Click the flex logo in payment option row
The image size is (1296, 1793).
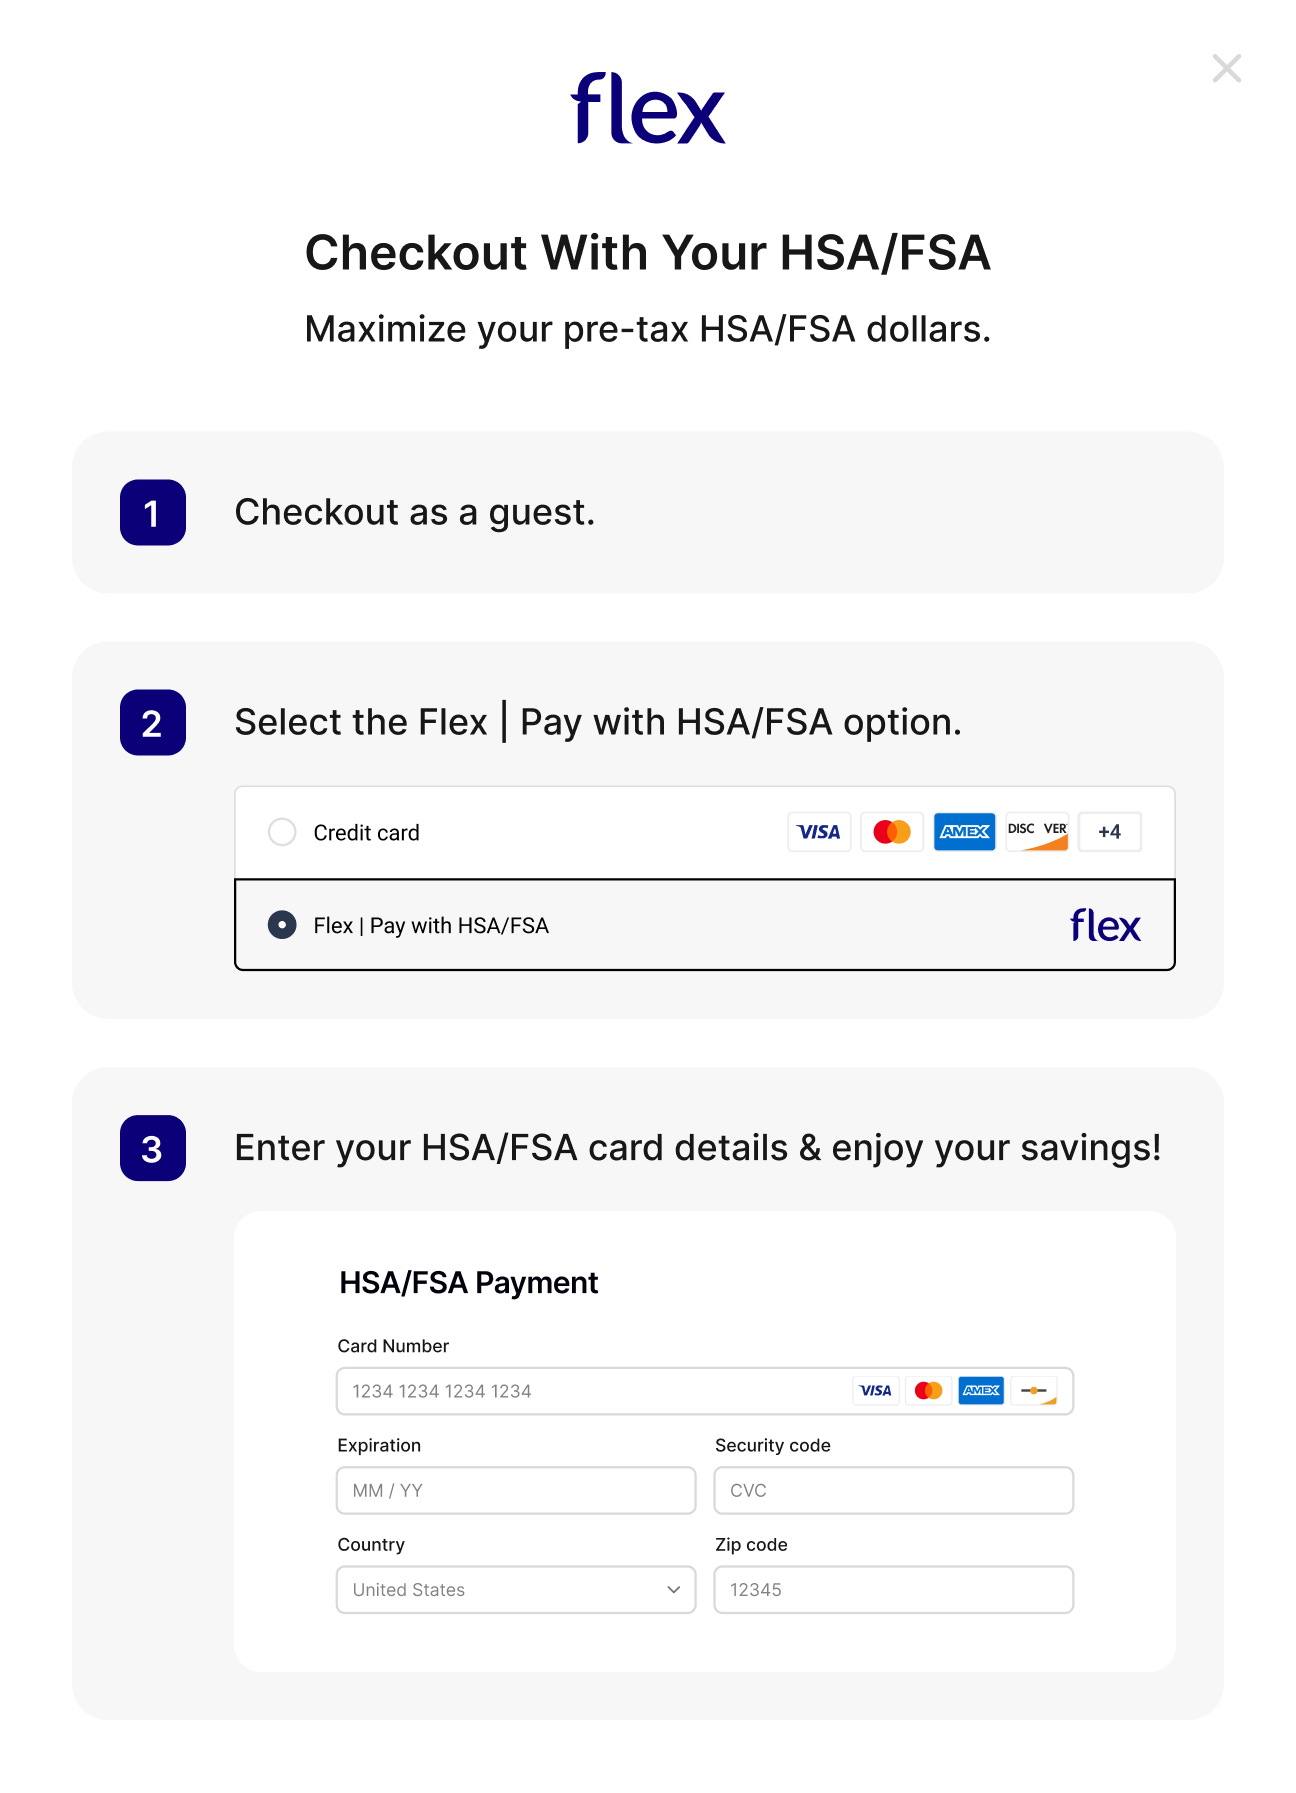(x=1105, y=926)
